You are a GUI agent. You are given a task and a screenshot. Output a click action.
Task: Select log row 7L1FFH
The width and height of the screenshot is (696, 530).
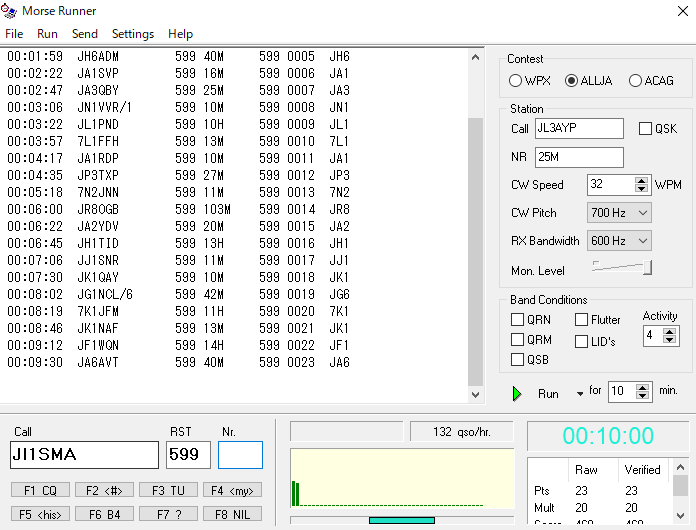pyautogui.click(x=178, y=142)
